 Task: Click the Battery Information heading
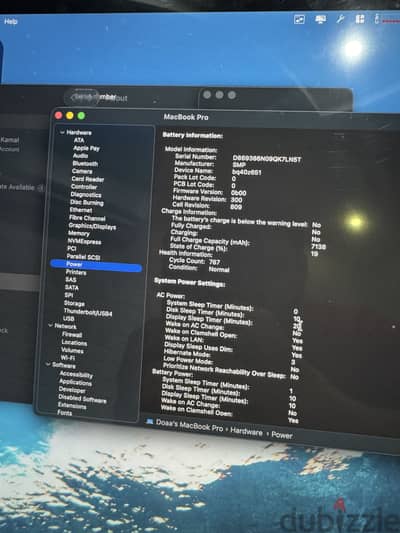coord(192,135)
